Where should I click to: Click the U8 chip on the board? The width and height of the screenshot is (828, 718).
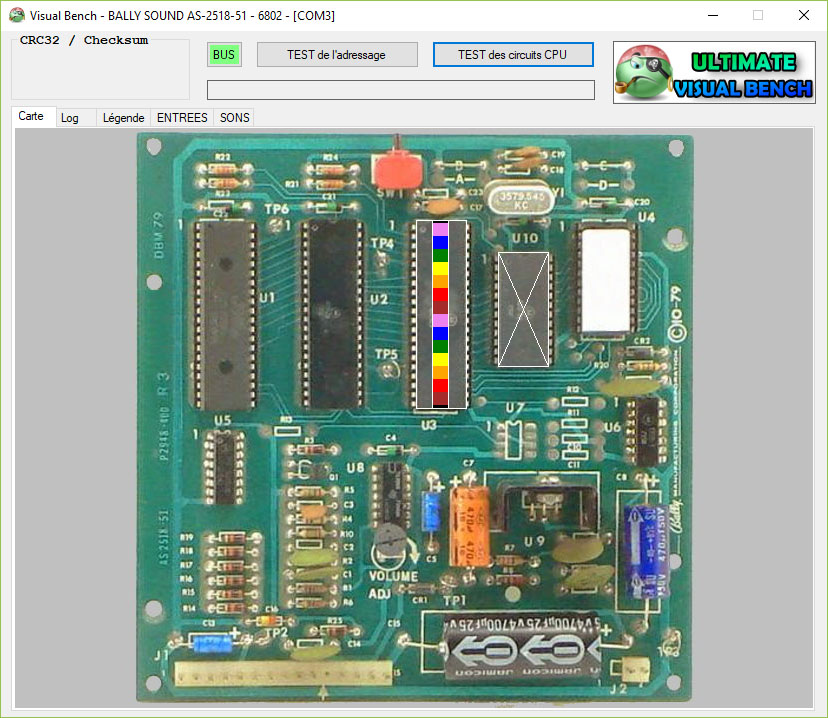[391, 494]
